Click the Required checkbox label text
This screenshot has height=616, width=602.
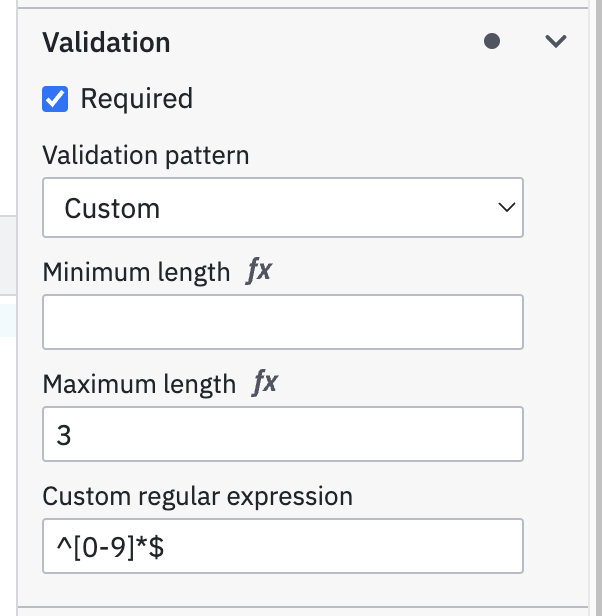click(x=136, y=99)
